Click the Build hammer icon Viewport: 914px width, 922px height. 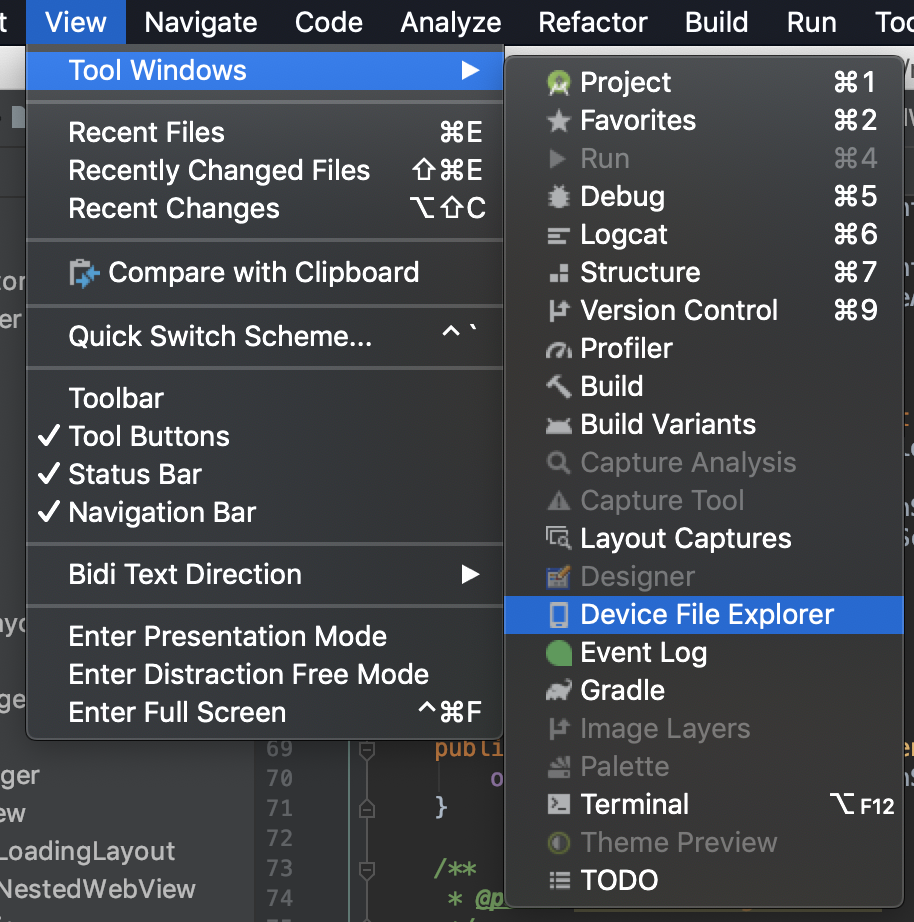(x=558, y=387)
